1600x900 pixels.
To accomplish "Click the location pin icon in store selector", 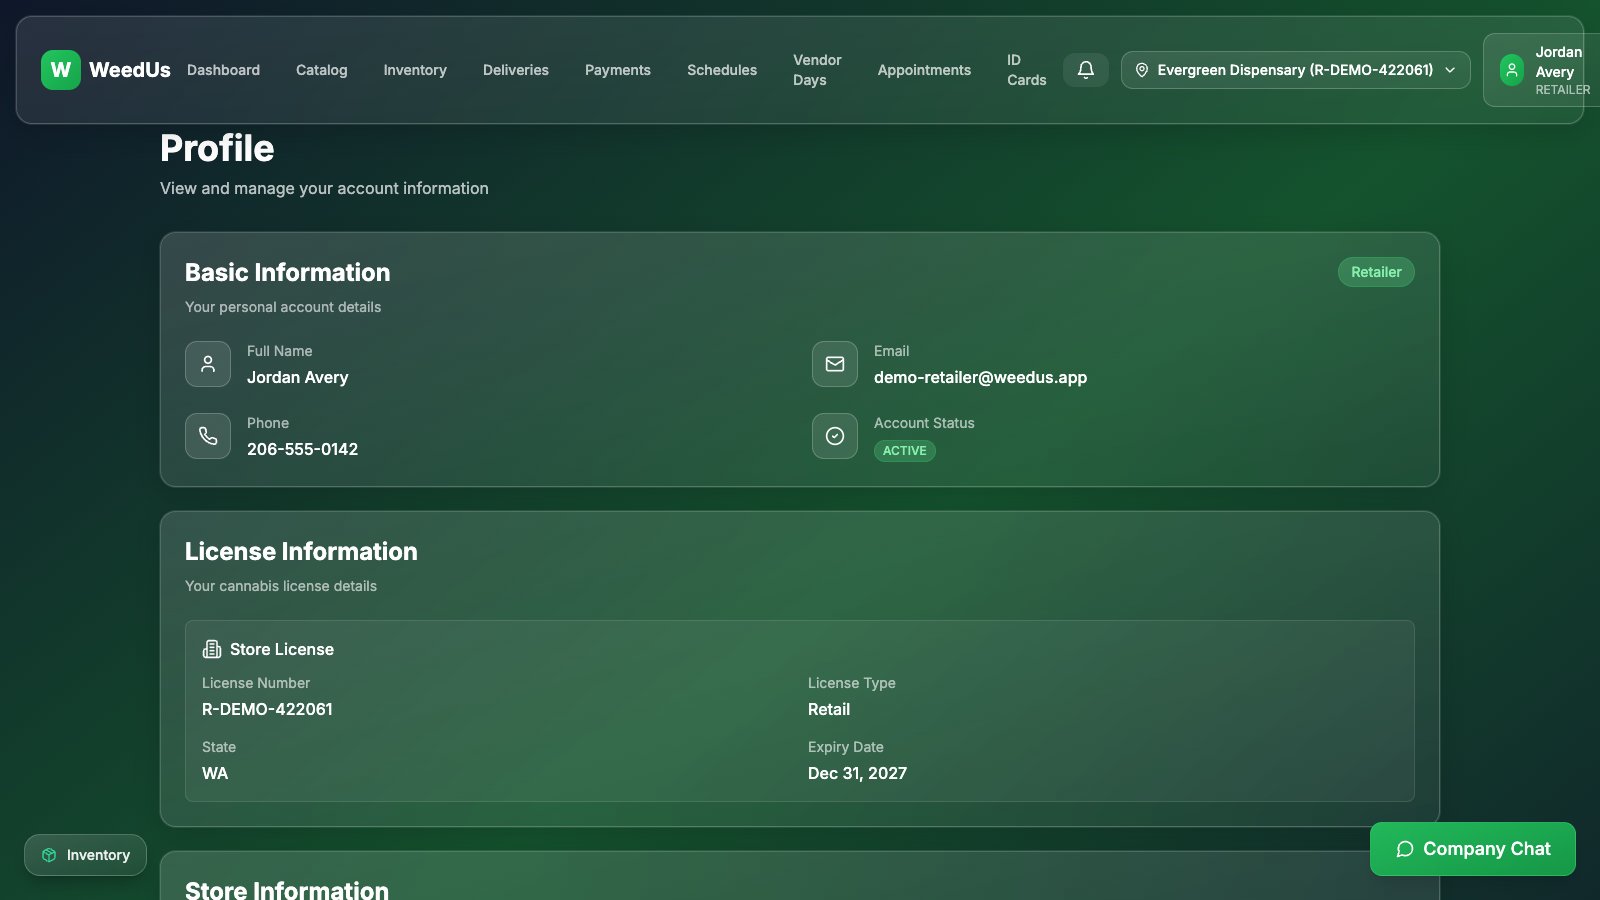I will [1141, 70].
